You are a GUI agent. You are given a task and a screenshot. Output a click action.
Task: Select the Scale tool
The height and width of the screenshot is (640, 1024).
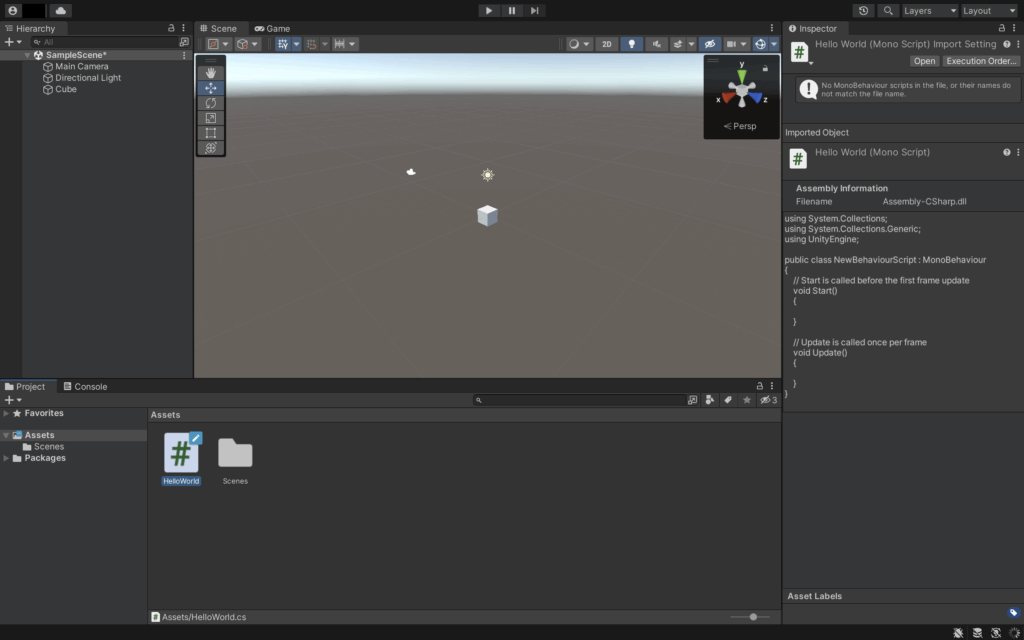point(211,118)
